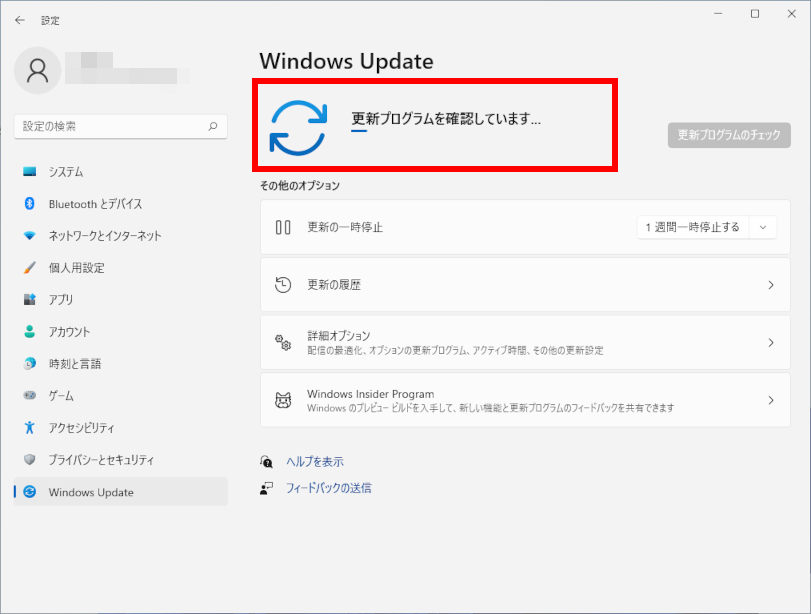The width and height of the screenshot is (811, 614).
Task: Open the ヘルプを表示 link
Action: click(x=314, y=462)
